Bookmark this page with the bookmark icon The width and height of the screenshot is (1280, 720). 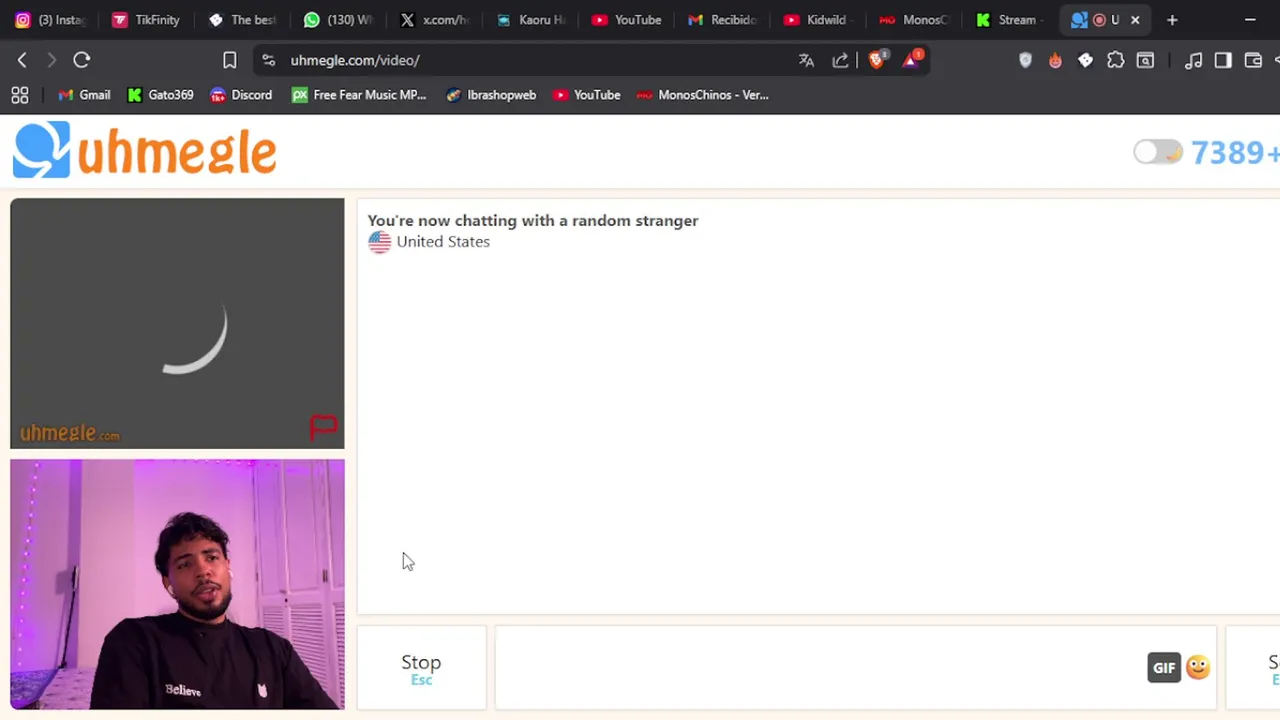230,60
